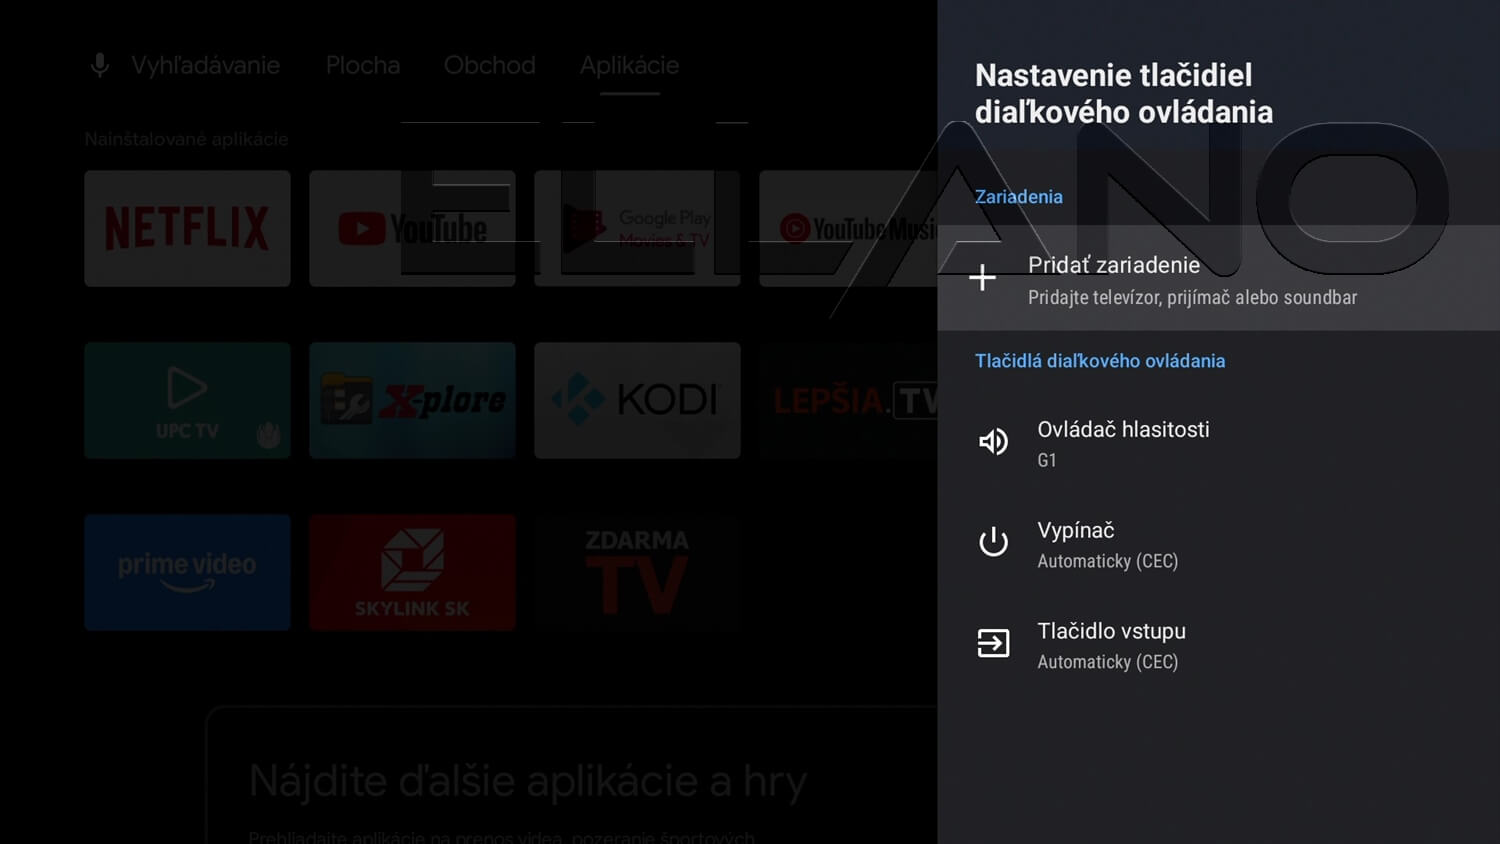Open the Vypínač Automaticky (CEC) setting
The width and height of the screenshot is (1500, 844).
click(1107, 544)
